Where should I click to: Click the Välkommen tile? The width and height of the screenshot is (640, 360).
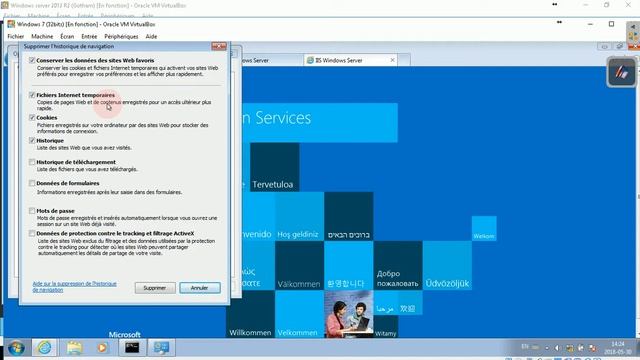[300, 266]
